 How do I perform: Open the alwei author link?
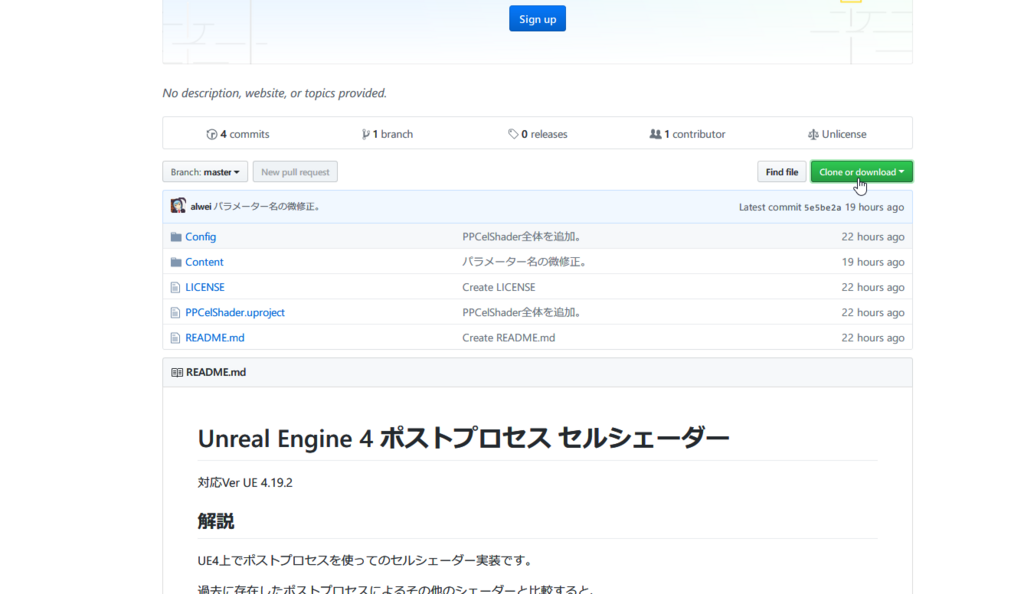click(x=200, y=206)
